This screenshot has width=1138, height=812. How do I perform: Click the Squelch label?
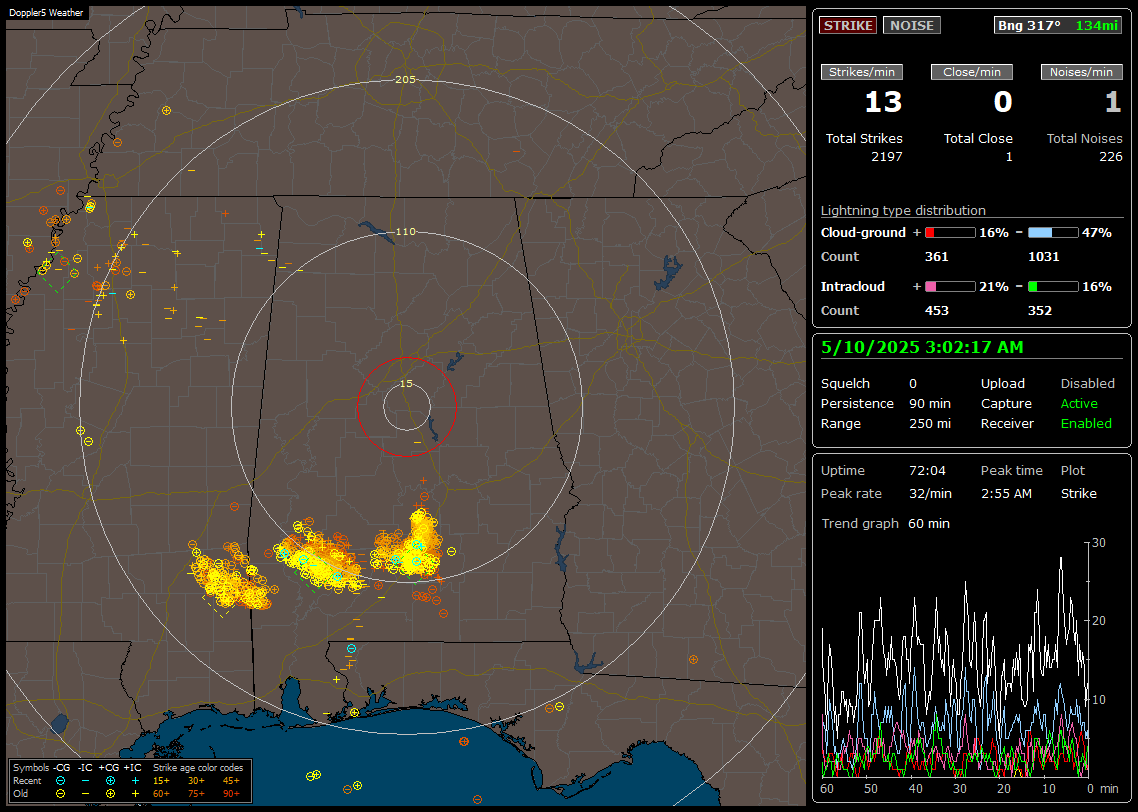pos(845,384)
